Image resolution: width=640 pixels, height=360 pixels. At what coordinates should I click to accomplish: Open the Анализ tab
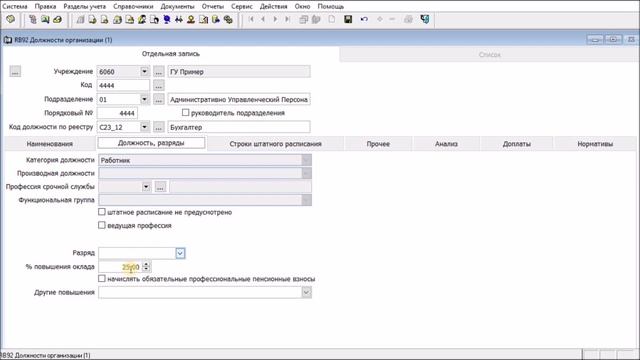[x=446, y=144]
